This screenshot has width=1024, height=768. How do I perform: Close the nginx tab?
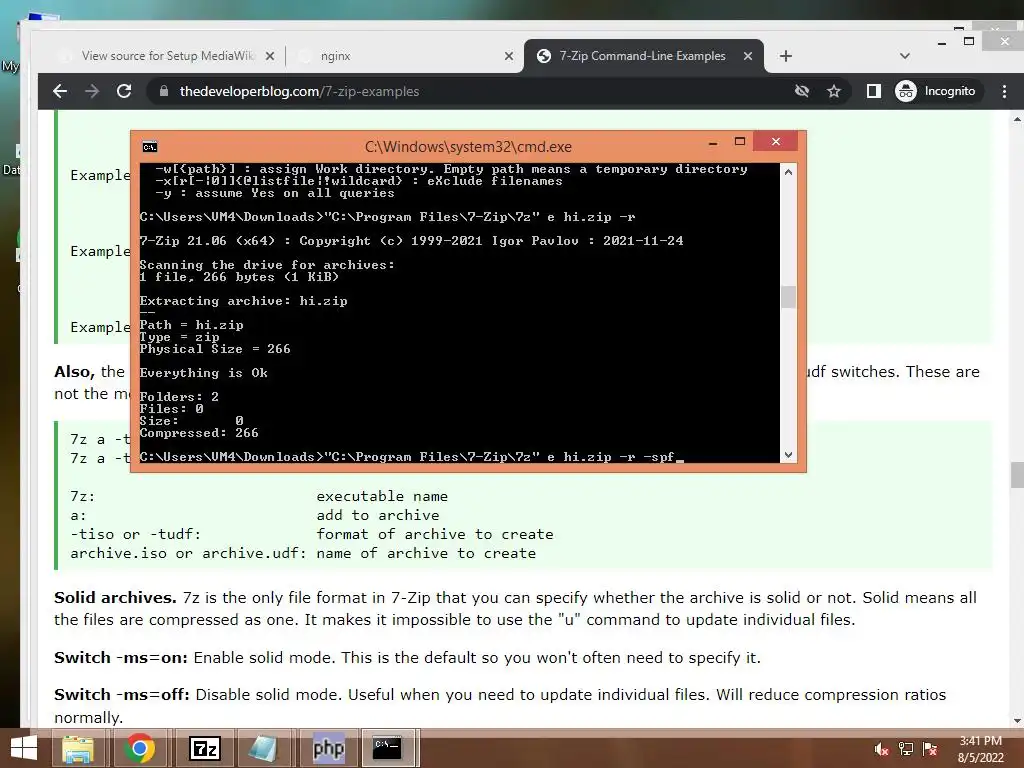point(509,56)
